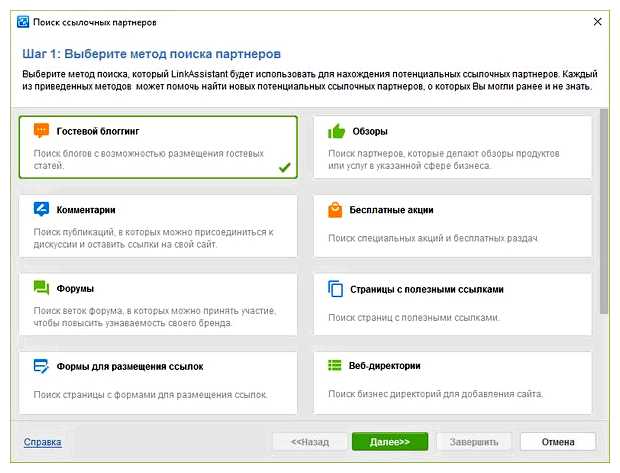Click the <<Назад button

click(x=309, y=441)
